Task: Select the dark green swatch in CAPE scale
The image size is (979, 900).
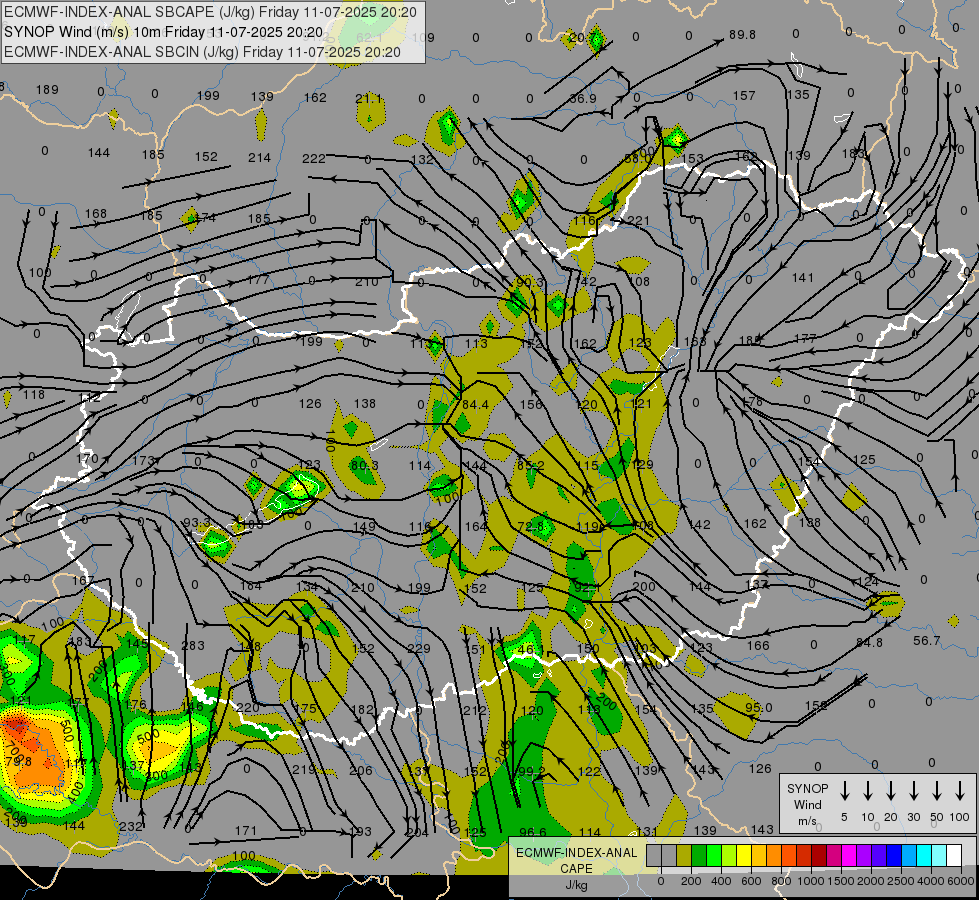Action: tap(699, 856)
